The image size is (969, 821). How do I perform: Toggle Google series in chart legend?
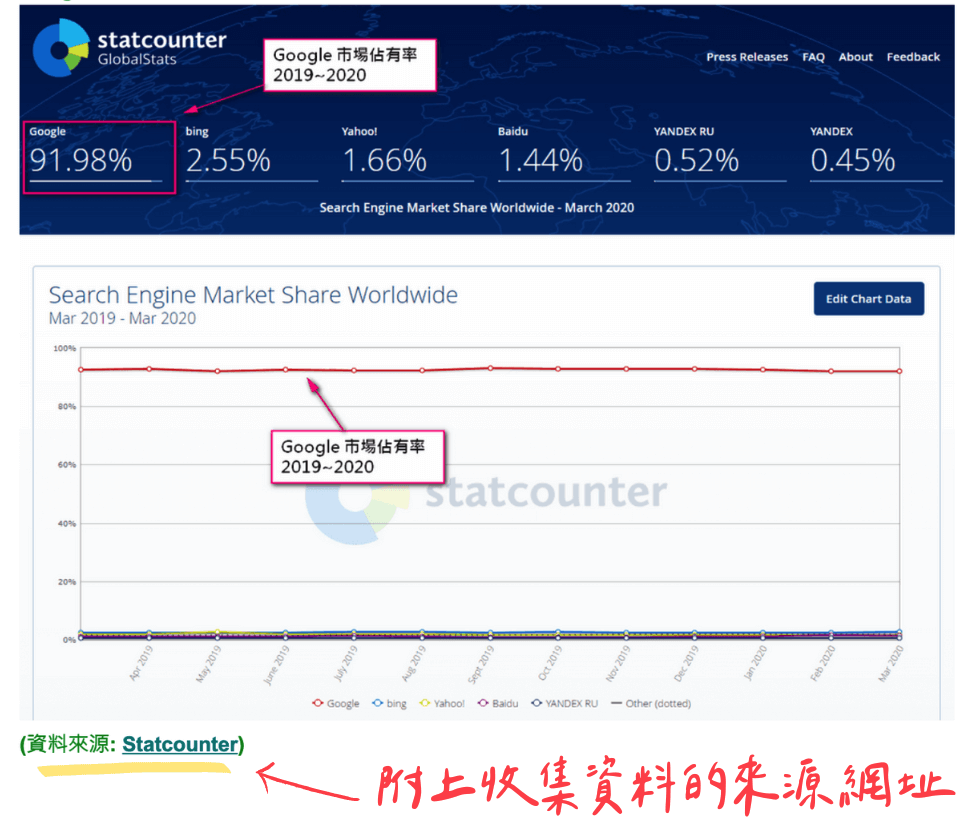tap(336, 703)
